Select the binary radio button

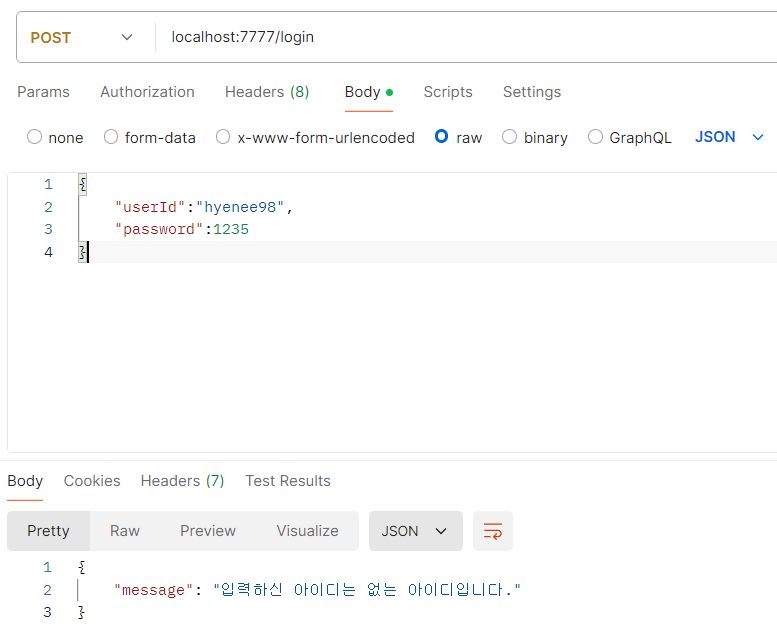point(509,137)
